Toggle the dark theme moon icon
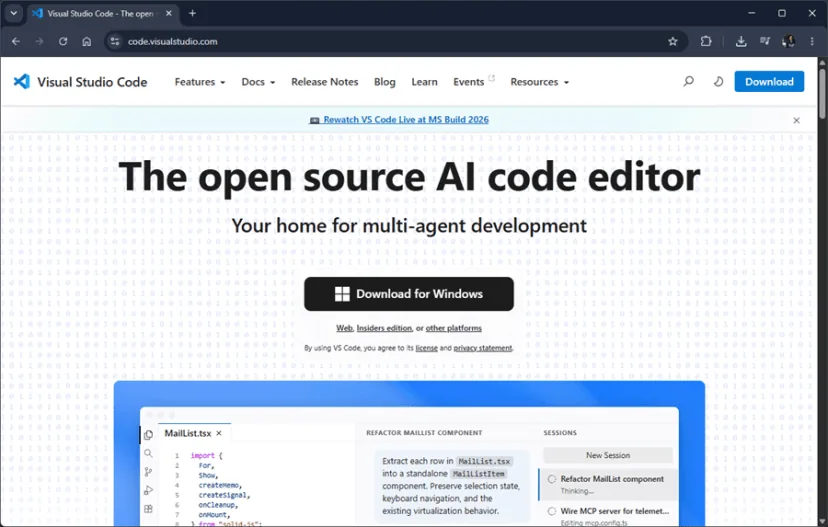The image size is (828, 527). click(x=718, y=81)
